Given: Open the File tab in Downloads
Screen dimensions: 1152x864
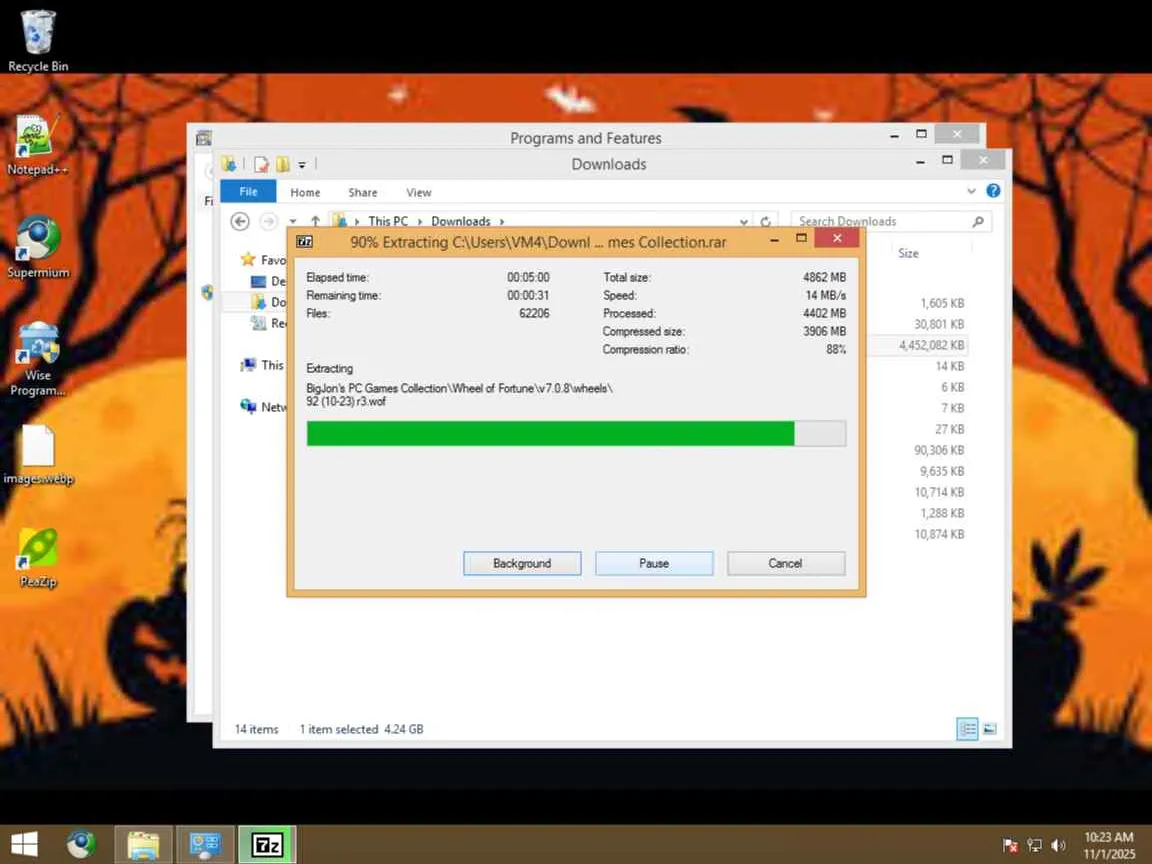Looking at the screenshot, I should [x=248, y=192].
